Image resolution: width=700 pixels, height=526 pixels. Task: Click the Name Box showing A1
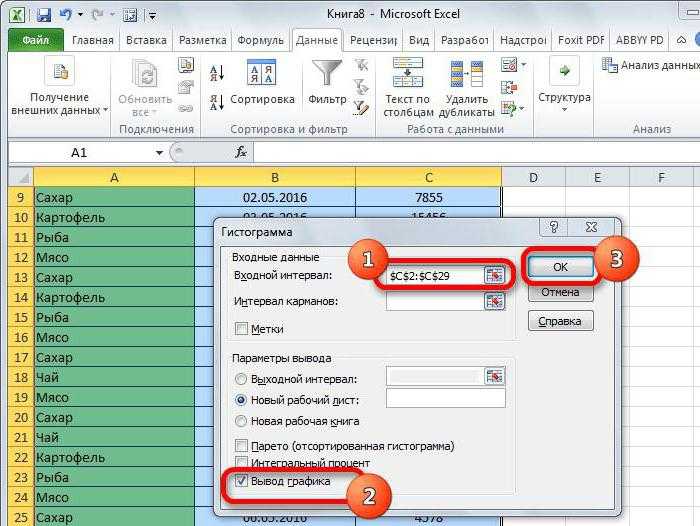click(80, 153)
